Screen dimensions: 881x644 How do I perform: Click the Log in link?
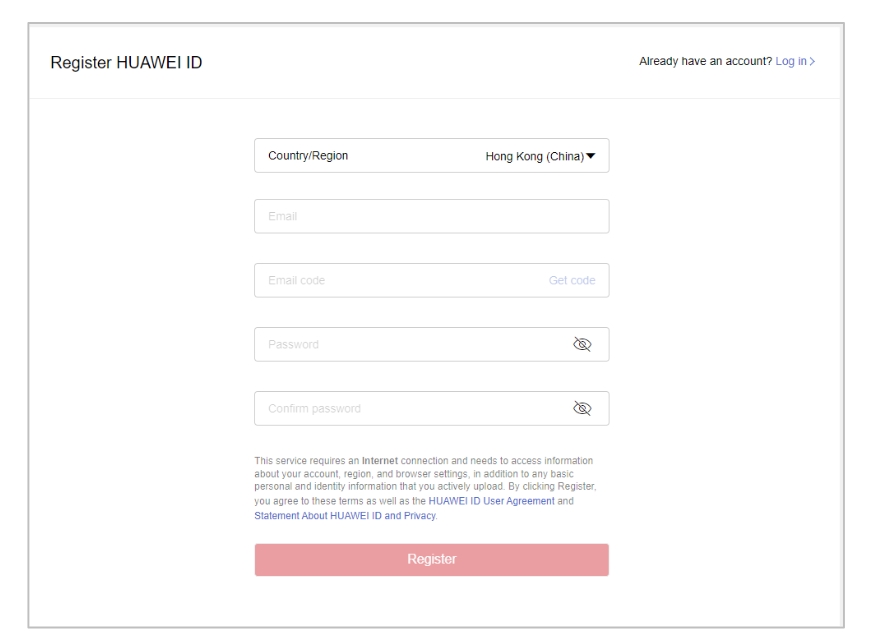tap(791, 61)
